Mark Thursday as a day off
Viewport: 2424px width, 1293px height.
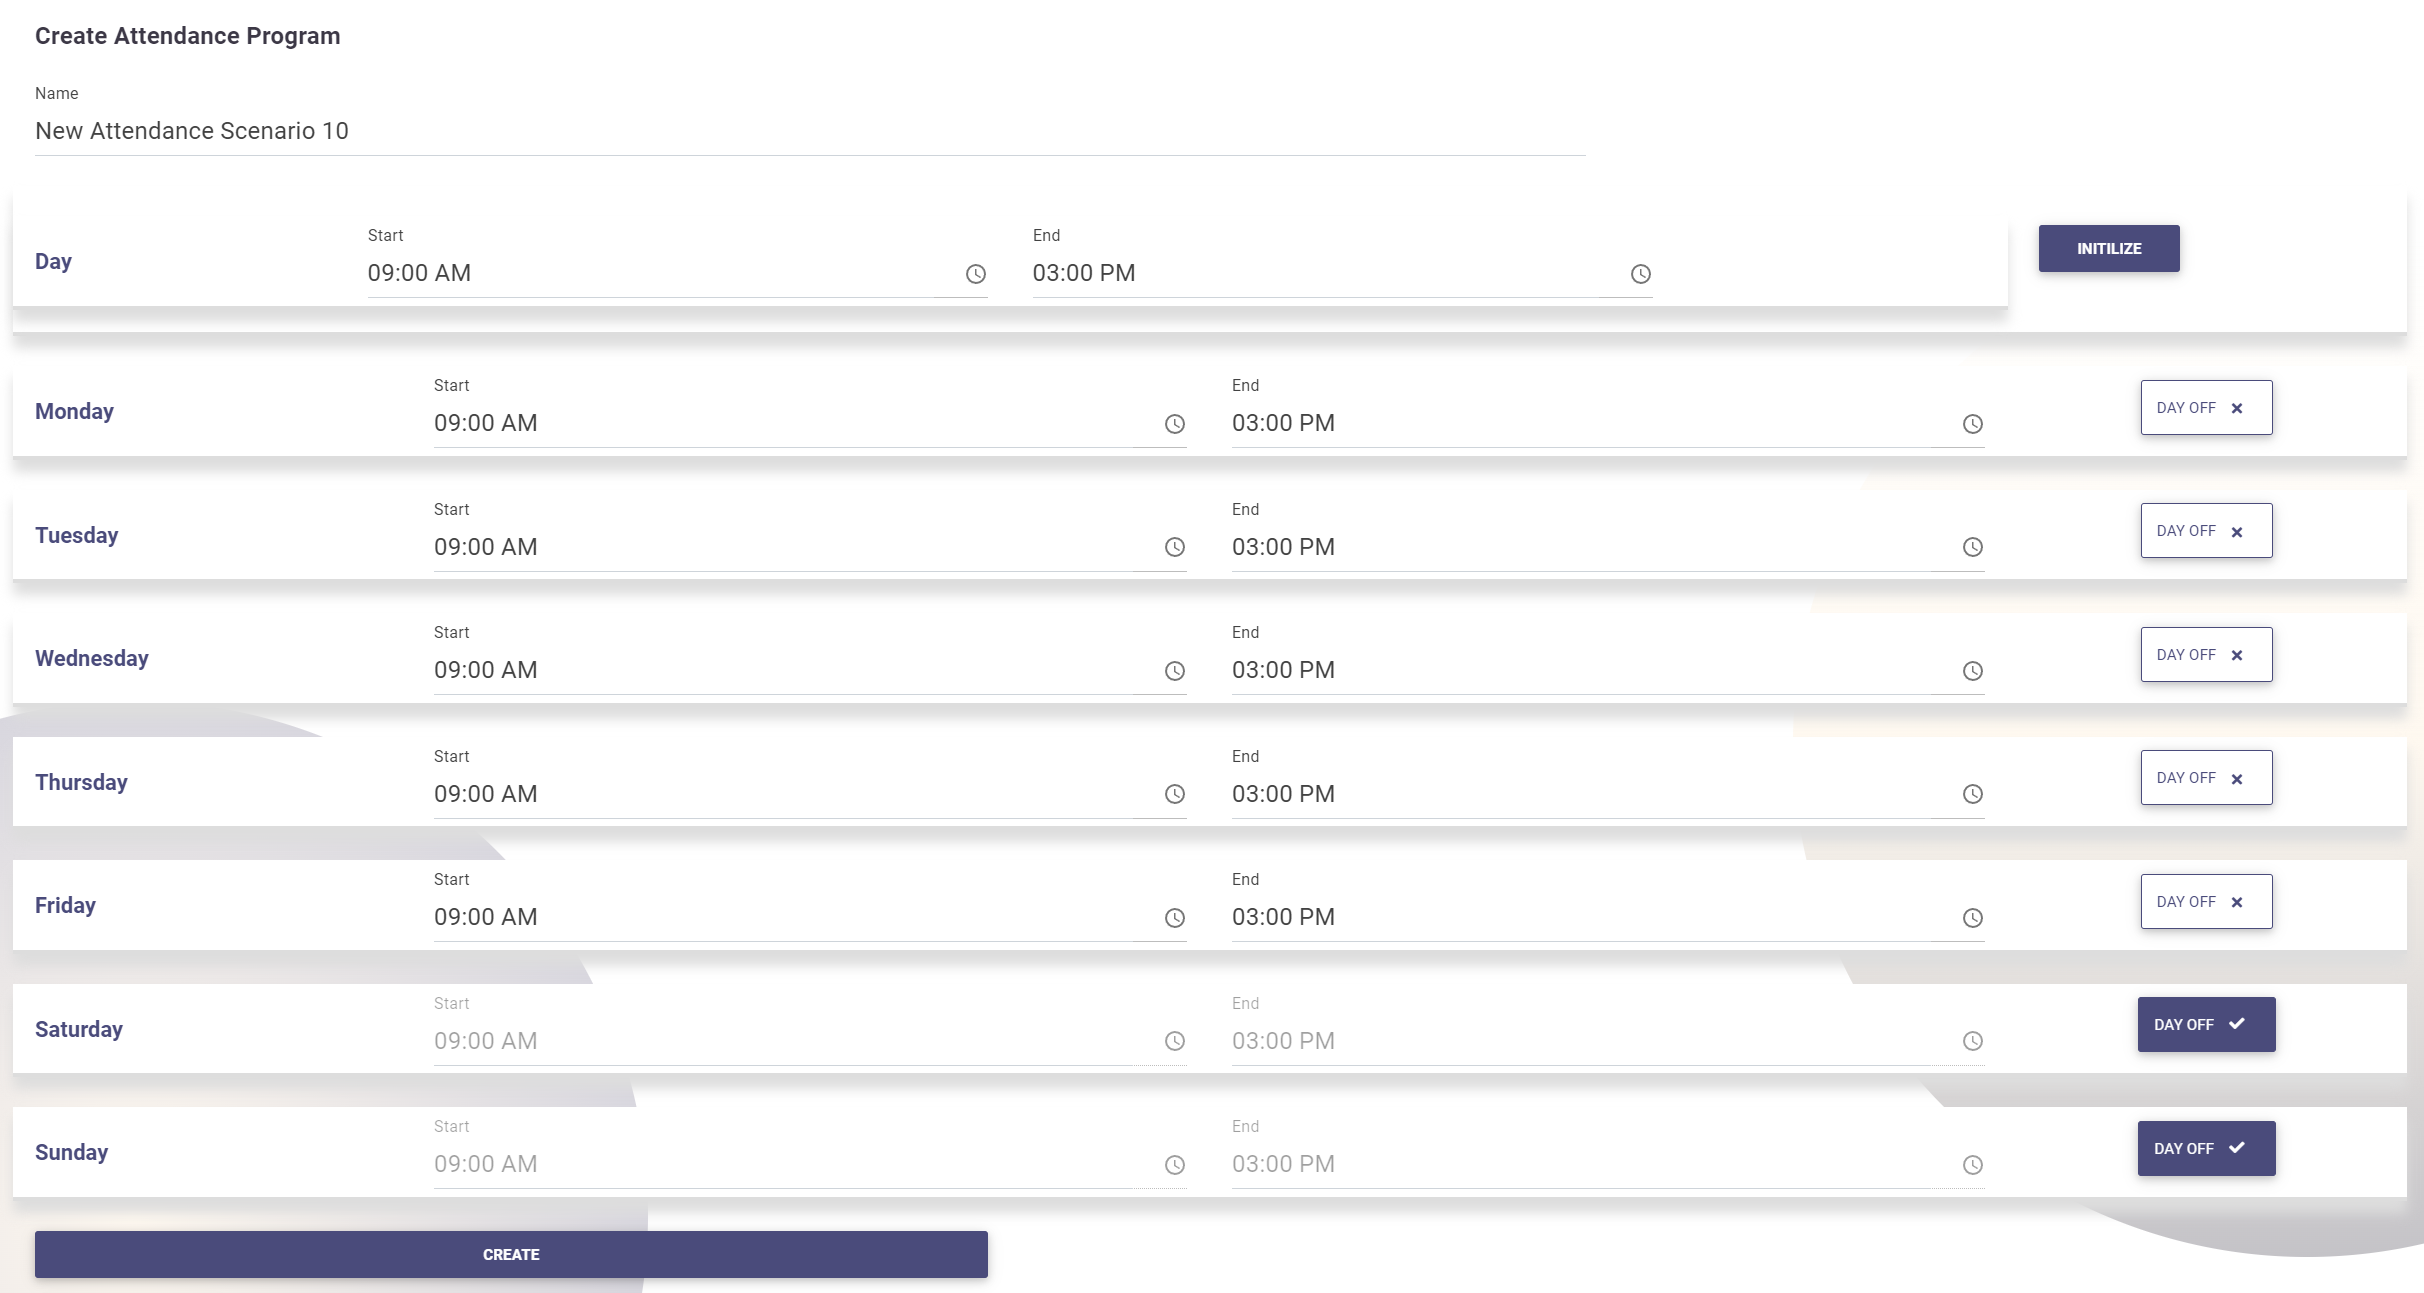[2205, 777]
